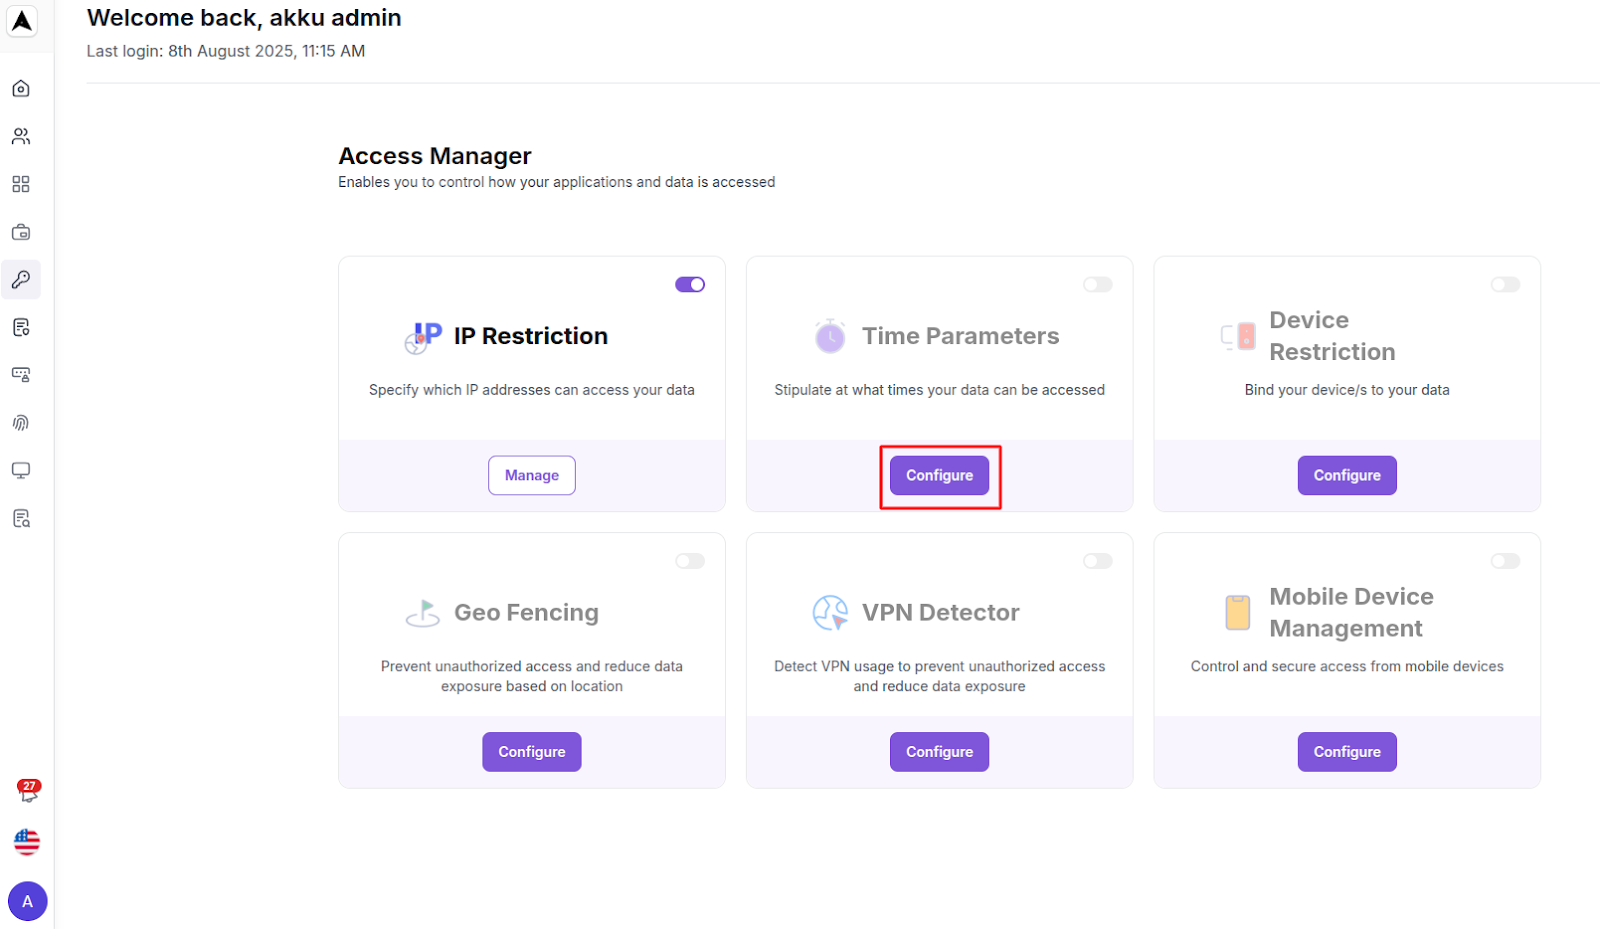
Task: Open the Home dashboard from the sidebar
Action: click(x=20, y=88)
